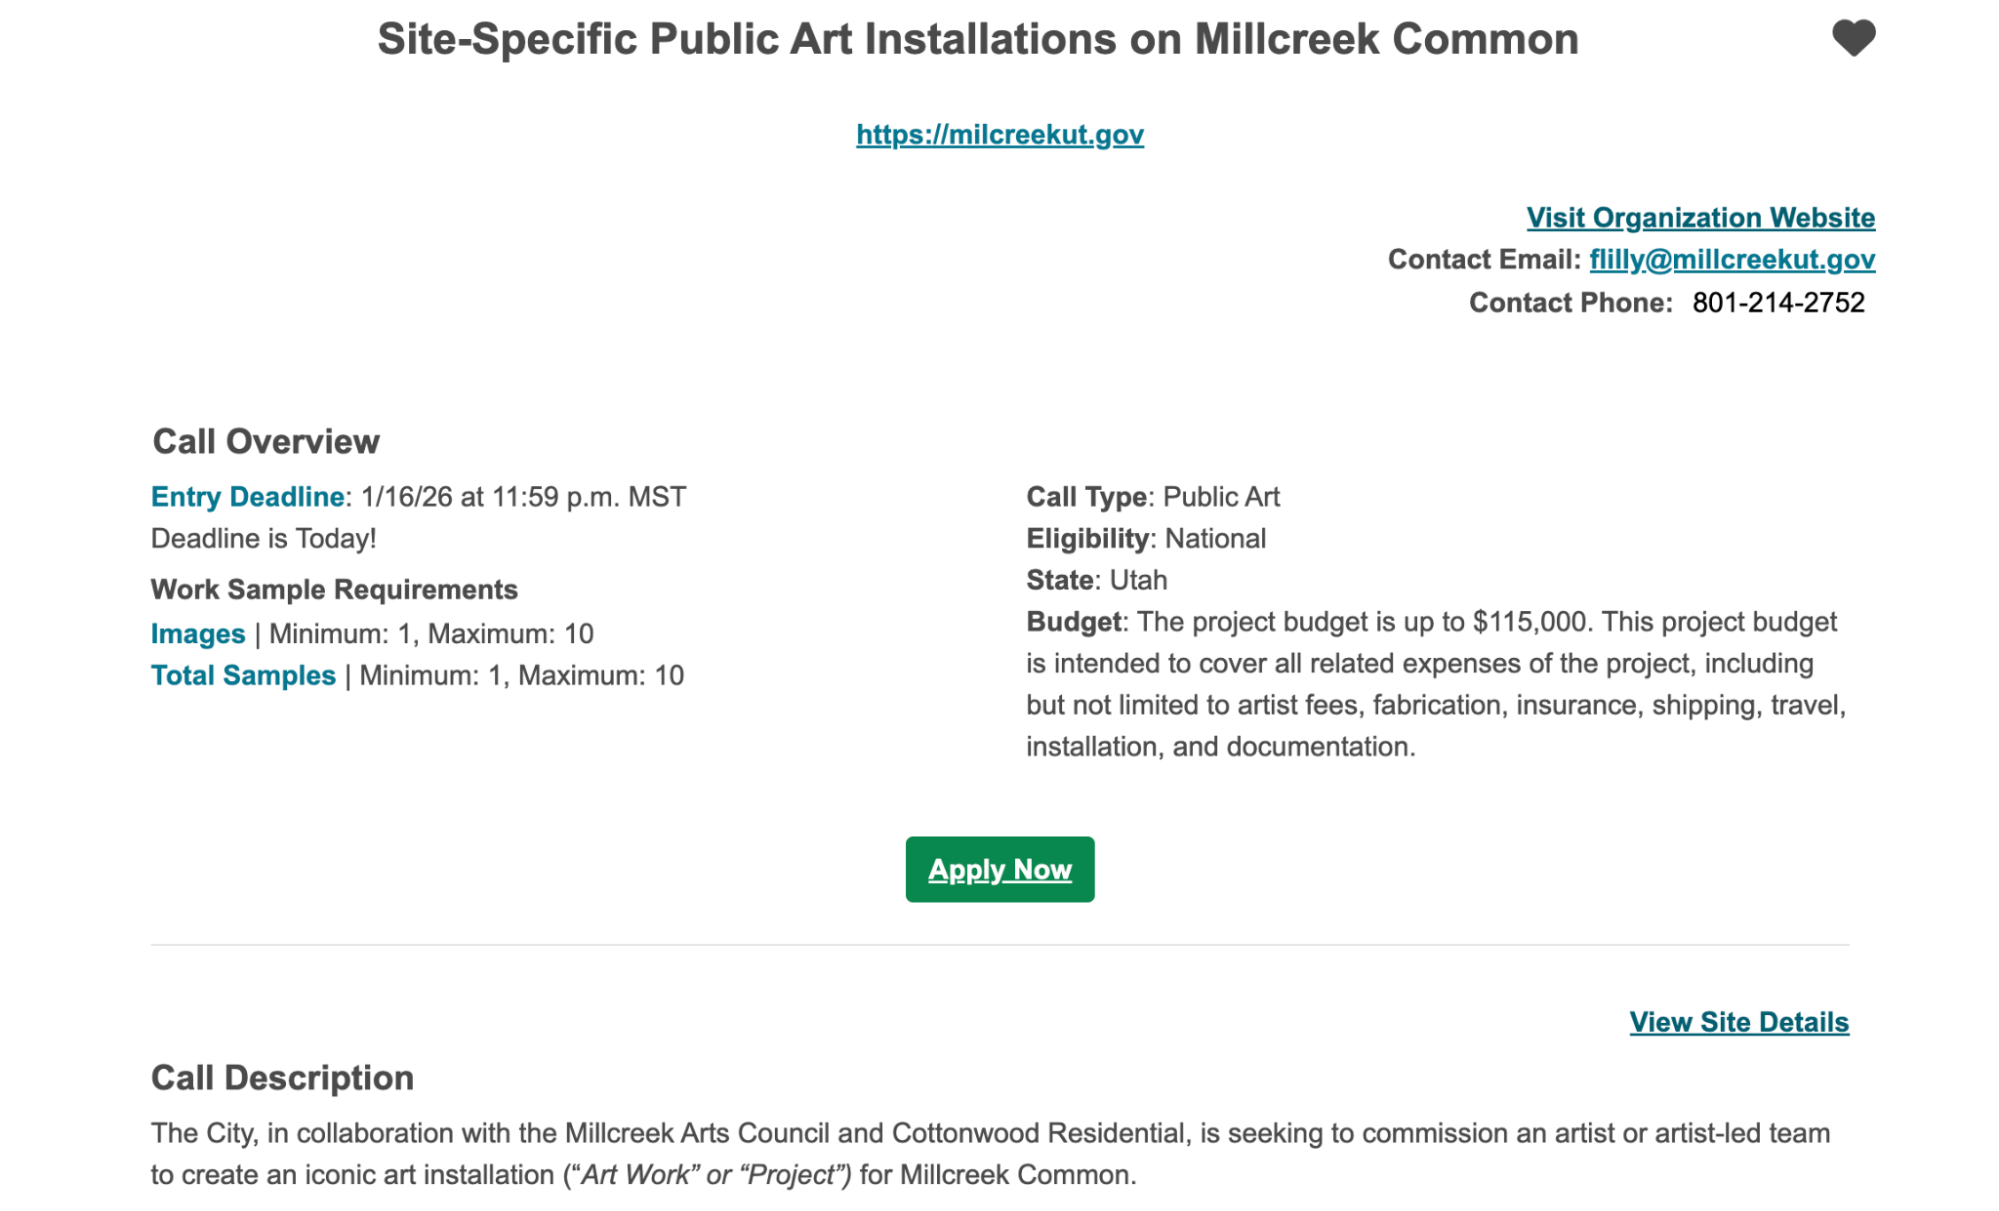Open the View Site Details link
Screen dimensions: 1999x1211
[1738, 1022]
